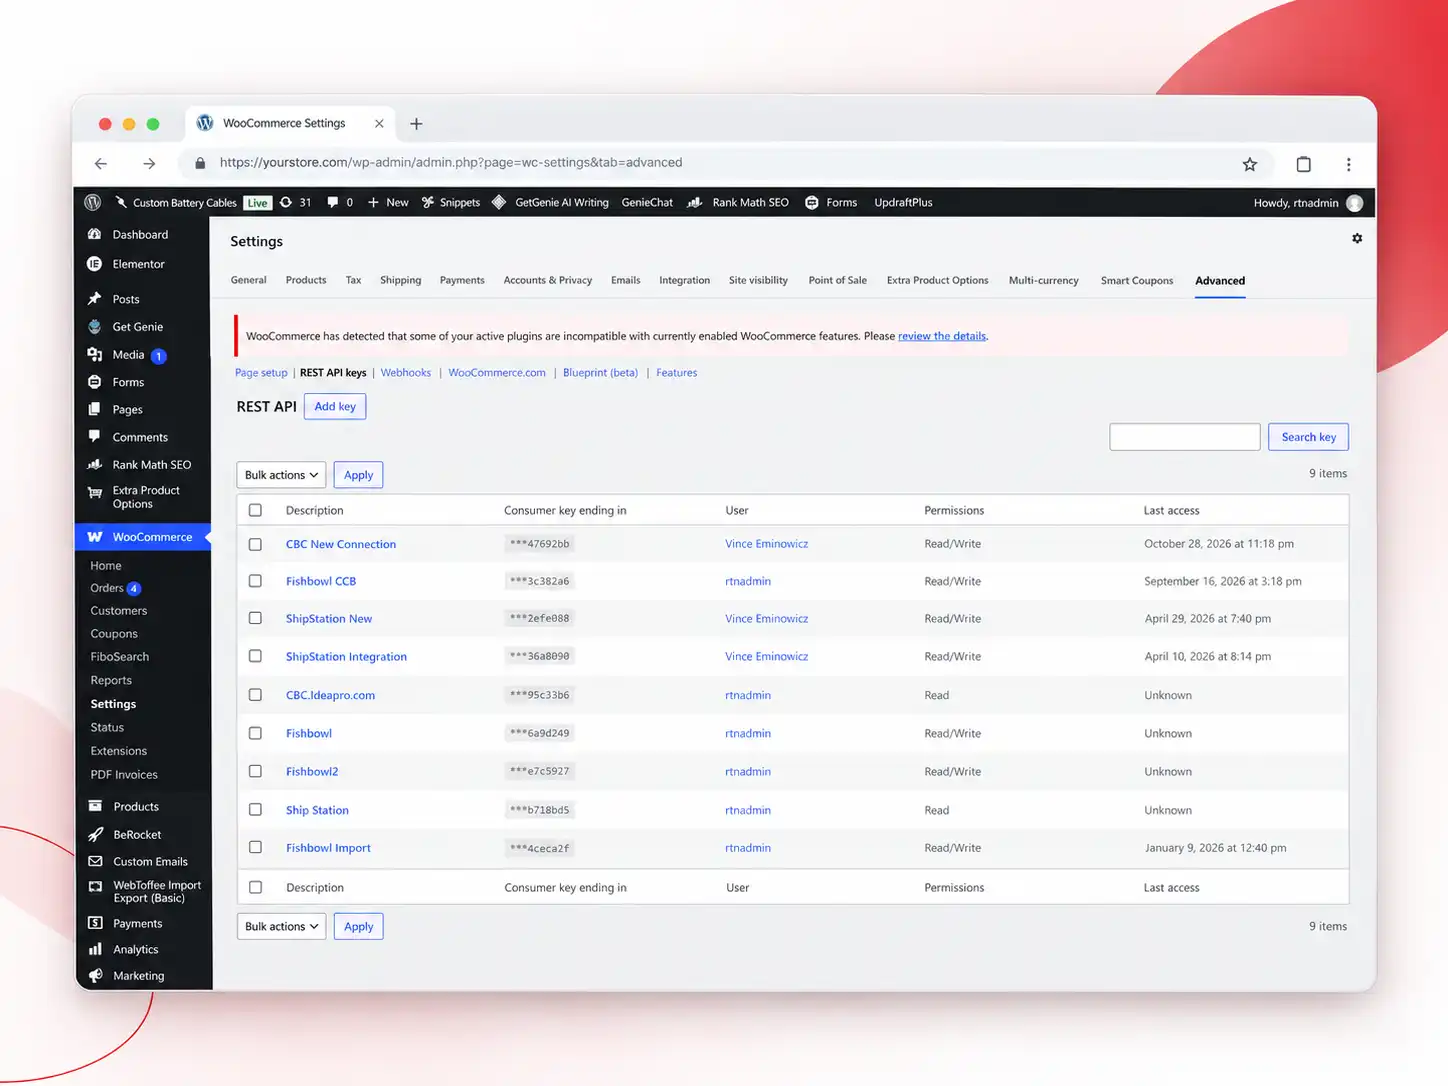Bookmark page with the star icon
This screenshot has height=1086, width=1448.
1249,164
